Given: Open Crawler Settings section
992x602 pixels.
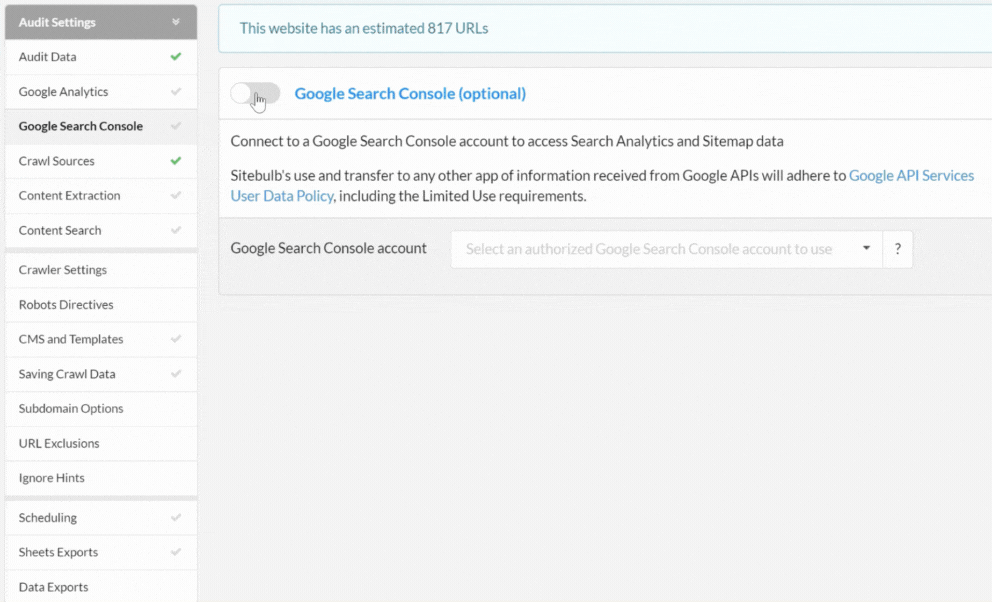Looking at the screenshot, I should (x=101, y=270).
